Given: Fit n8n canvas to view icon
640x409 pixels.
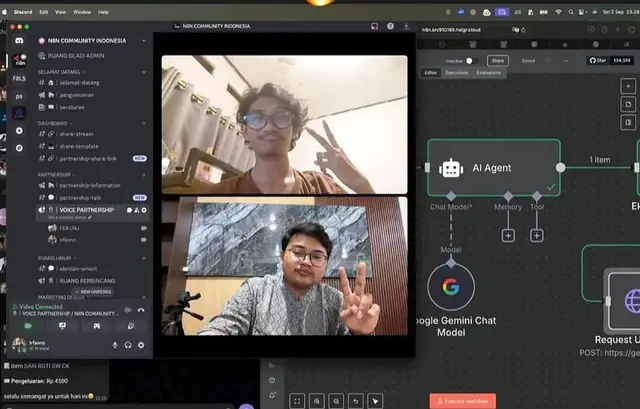Looking at the screenshot, I should 297,401.
